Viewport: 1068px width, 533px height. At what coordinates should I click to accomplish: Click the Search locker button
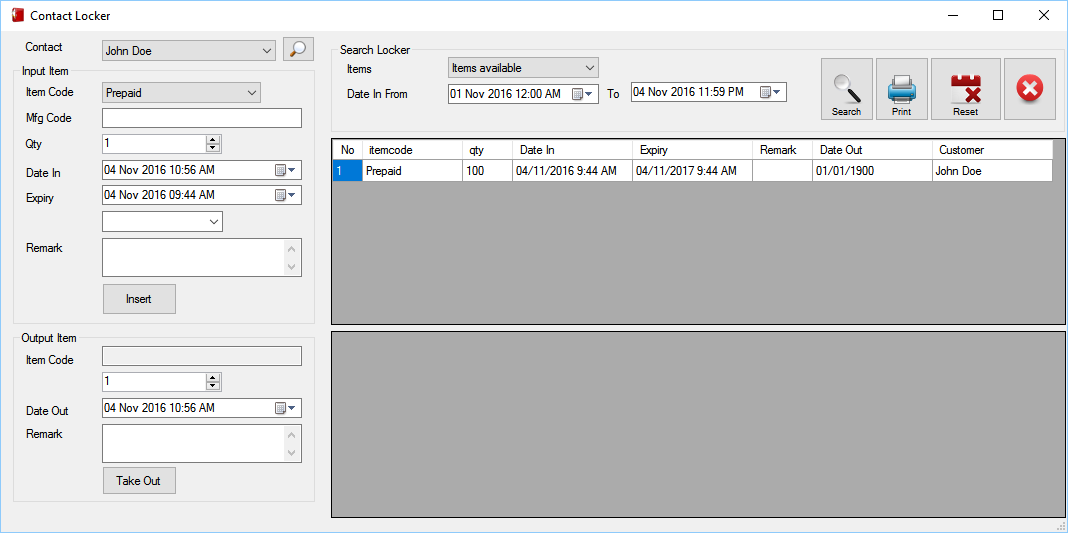[x=847, y=89]
